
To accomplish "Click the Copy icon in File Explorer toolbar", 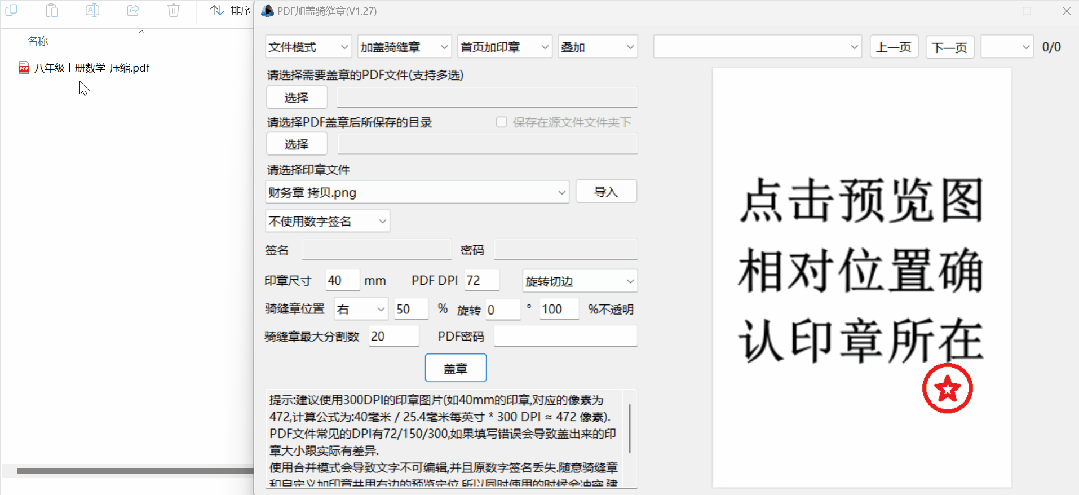I will [x=11, y=10].
